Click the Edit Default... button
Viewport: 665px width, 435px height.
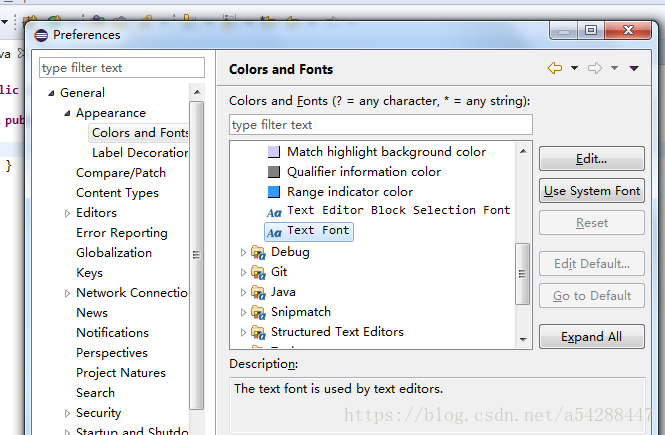pos(592,264)
